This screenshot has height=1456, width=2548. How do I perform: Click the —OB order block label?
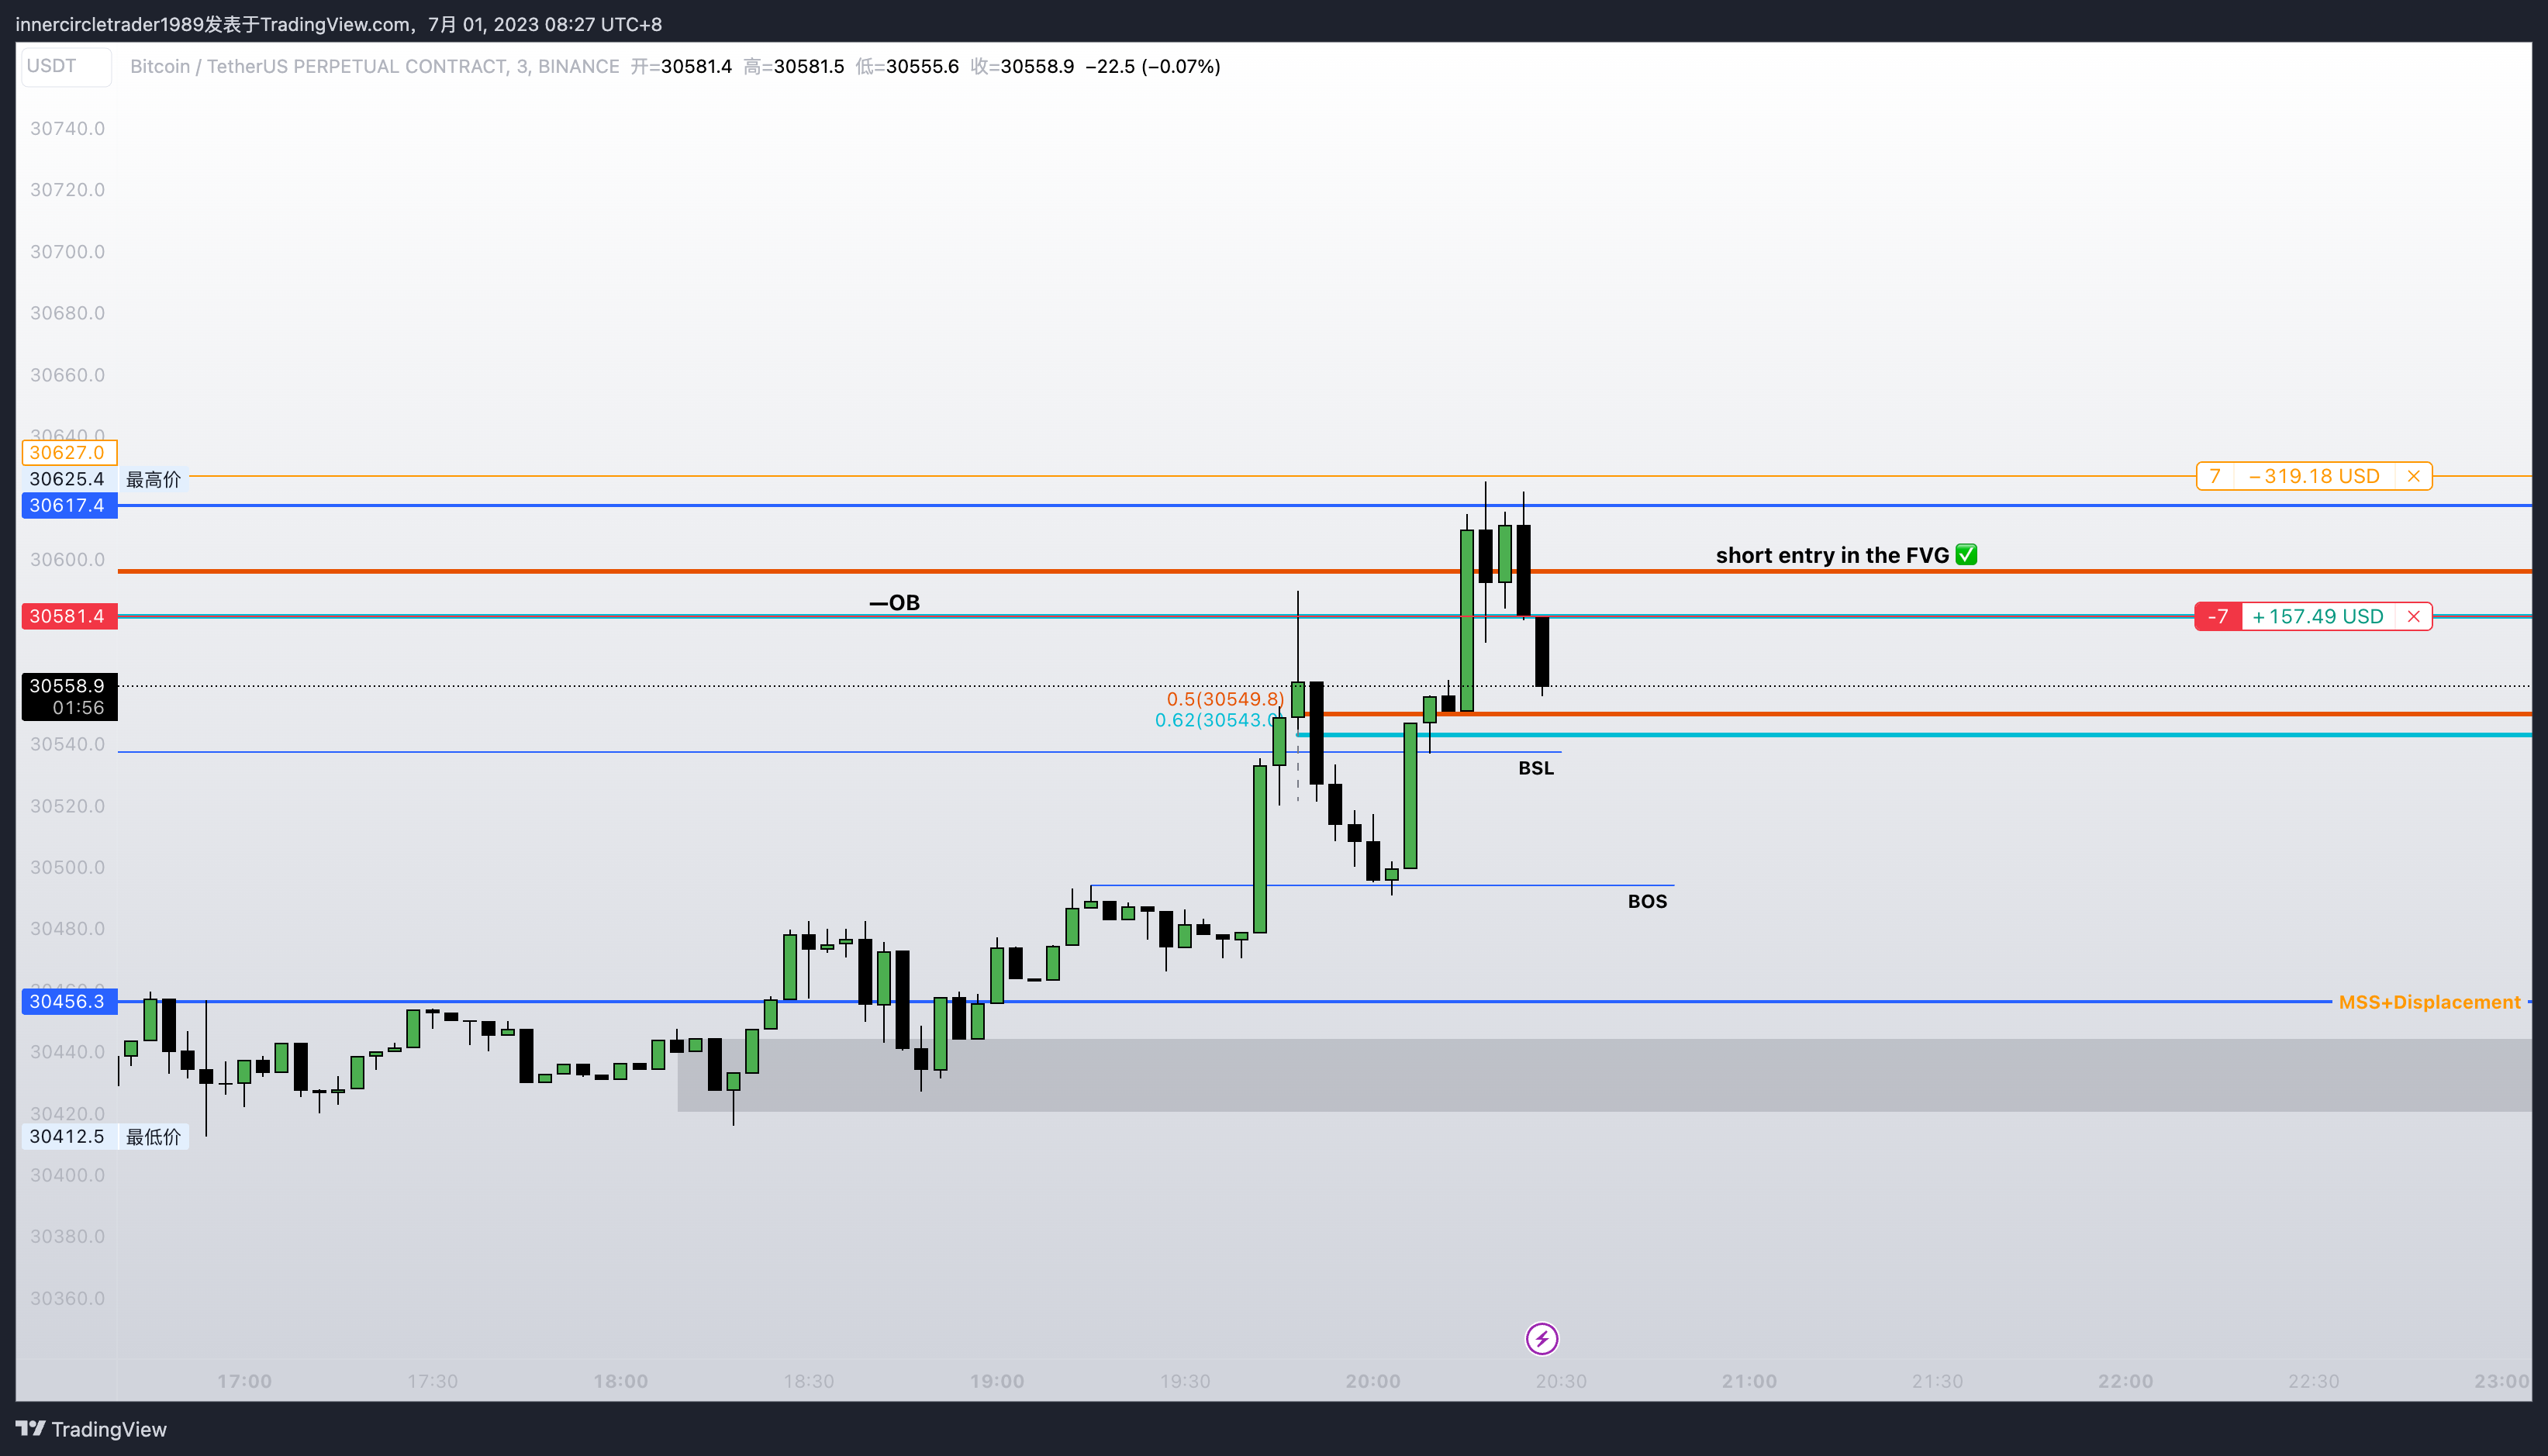(x=895, y=602)
